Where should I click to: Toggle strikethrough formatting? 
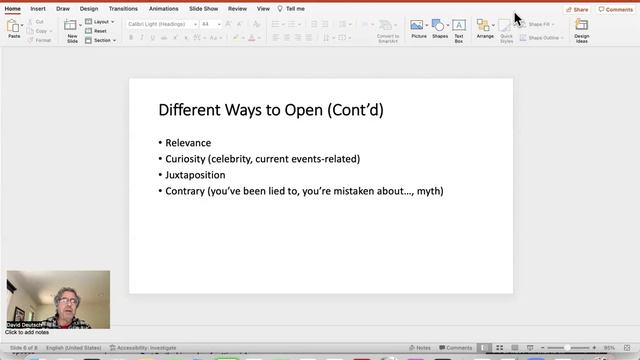point(163,38)
